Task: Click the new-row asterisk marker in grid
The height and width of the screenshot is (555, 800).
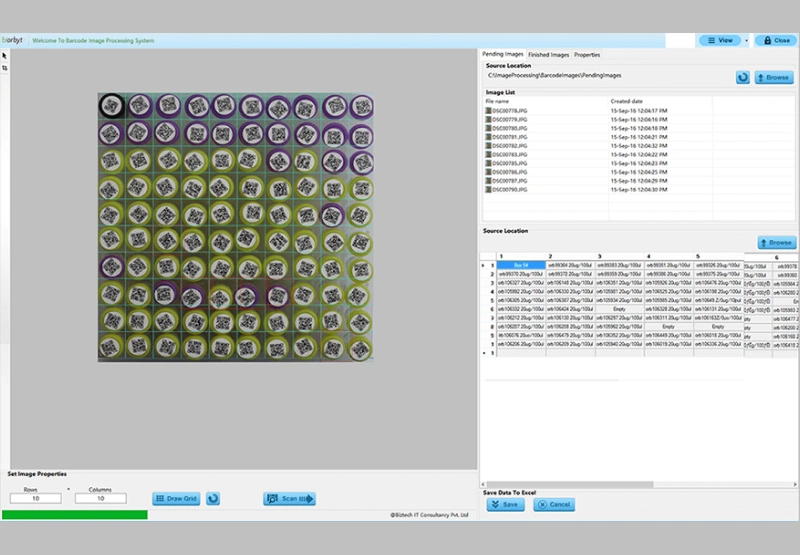Action: tap(484, 353)
